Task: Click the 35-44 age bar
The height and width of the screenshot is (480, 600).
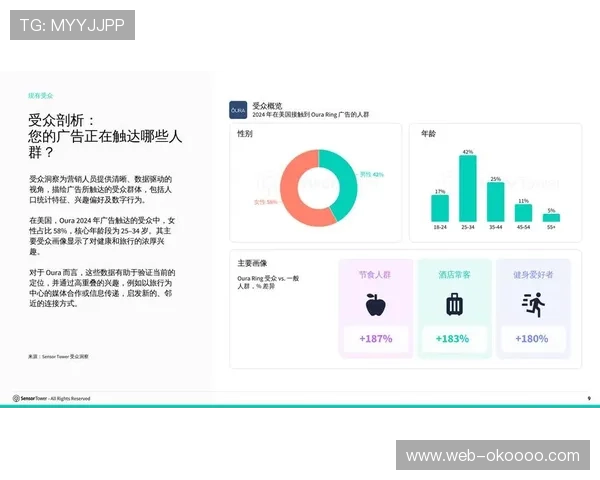Action: pyautogui.click(x=496, y=202)
